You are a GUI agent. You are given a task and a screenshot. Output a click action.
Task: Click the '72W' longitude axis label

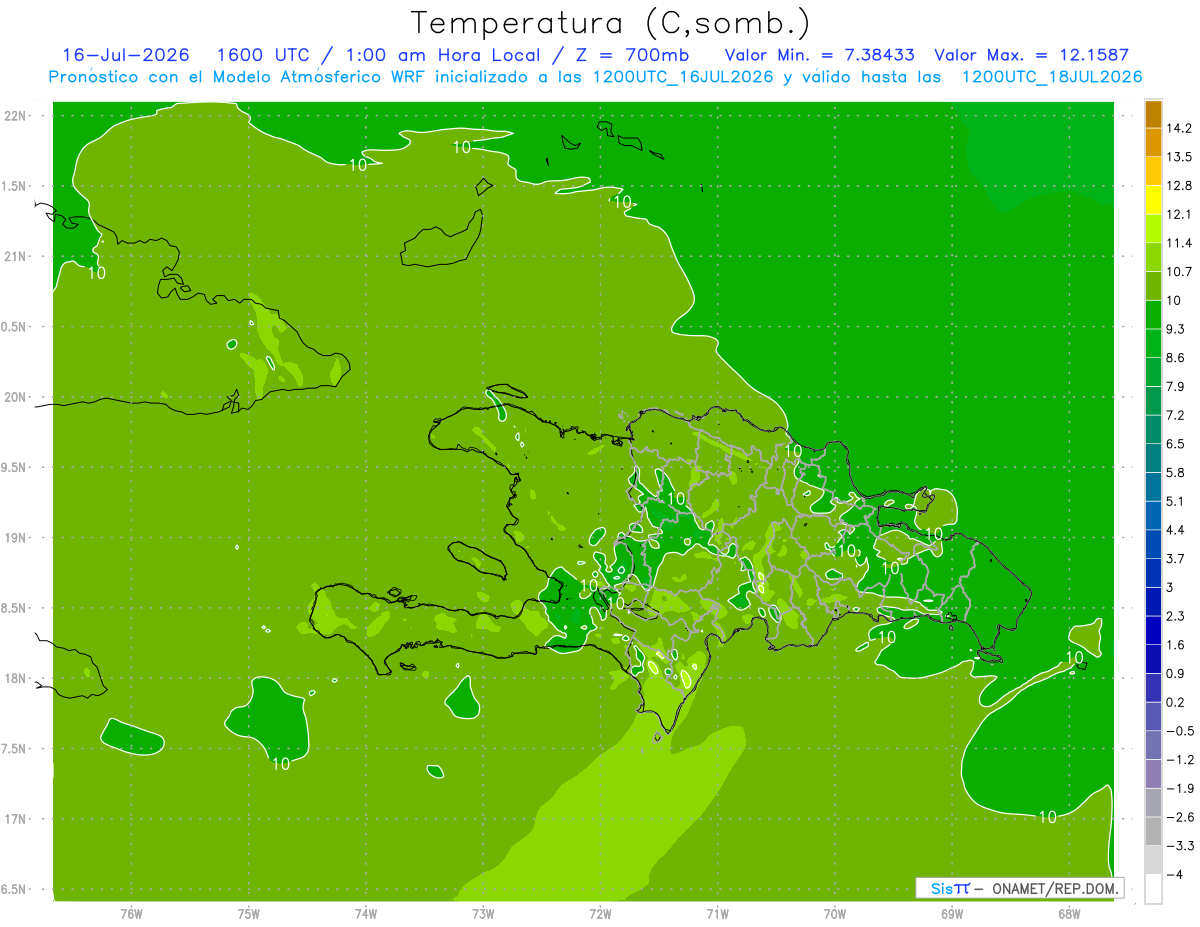(600, 913)
